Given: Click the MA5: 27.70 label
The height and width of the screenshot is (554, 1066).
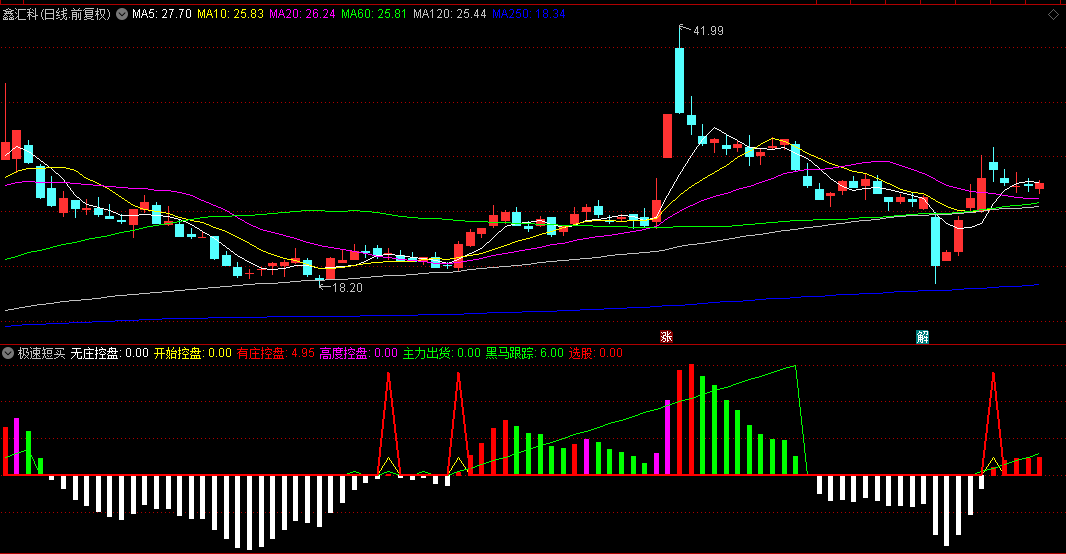Looking at the screenshot, I should tap(162, 14).
